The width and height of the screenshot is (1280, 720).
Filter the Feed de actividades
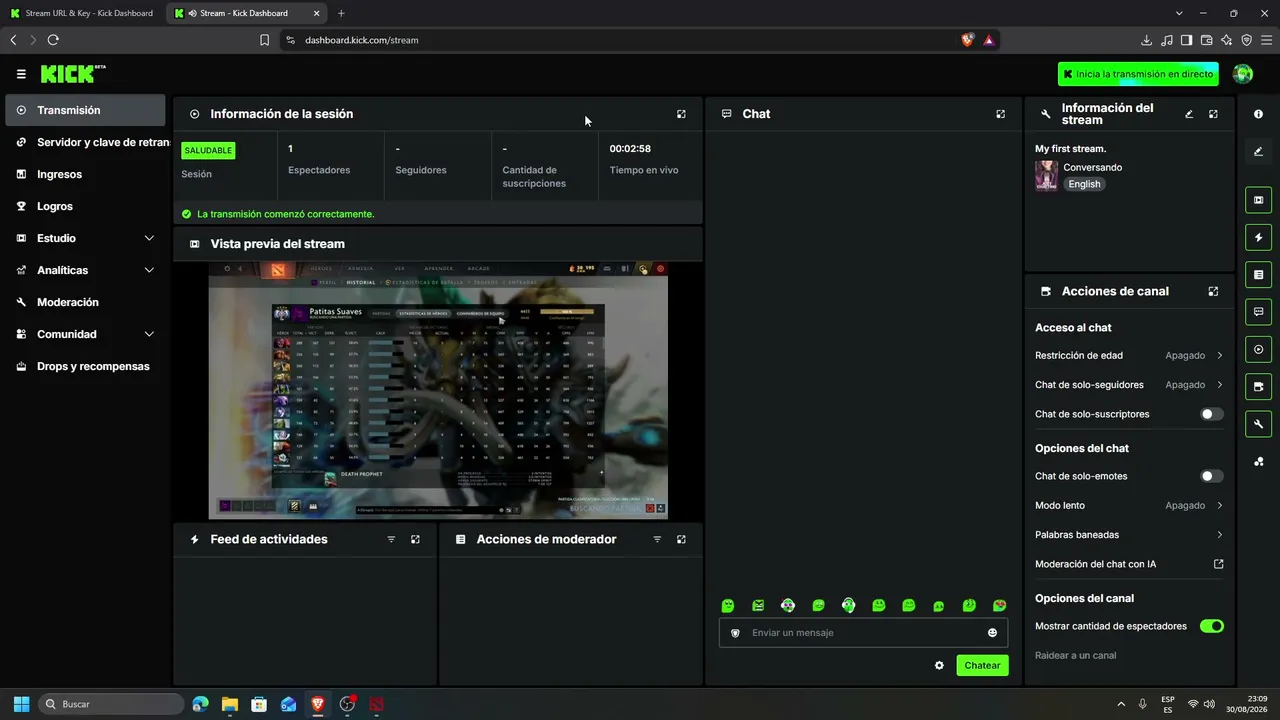click(x=391, y=539)
